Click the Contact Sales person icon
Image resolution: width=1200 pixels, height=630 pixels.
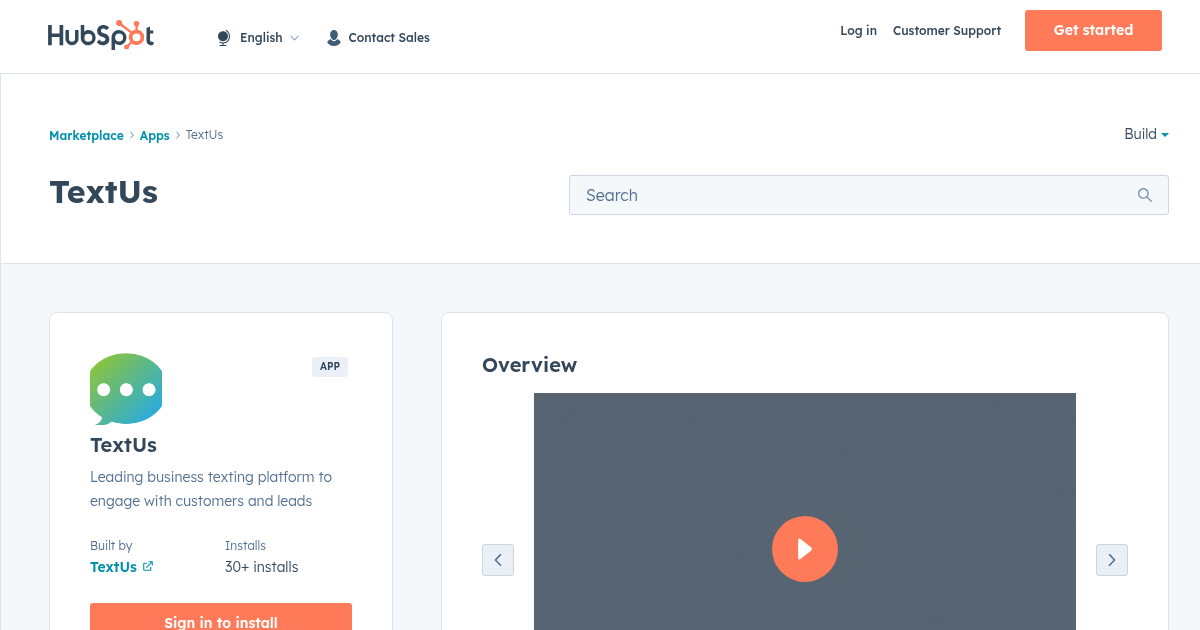pyautogui.click(x=333, y=37)
